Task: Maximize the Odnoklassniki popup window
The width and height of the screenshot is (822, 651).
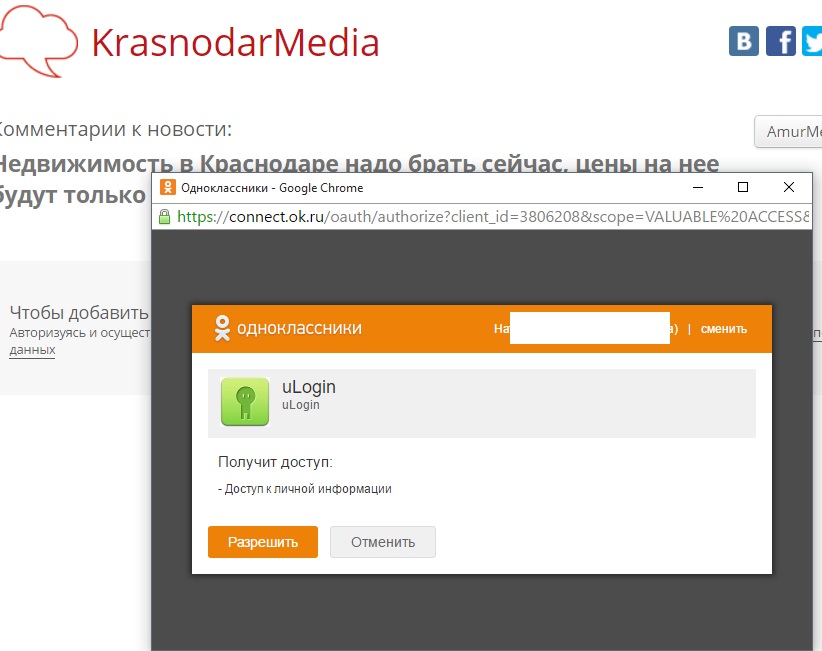Action: click(x=743, y=187)
